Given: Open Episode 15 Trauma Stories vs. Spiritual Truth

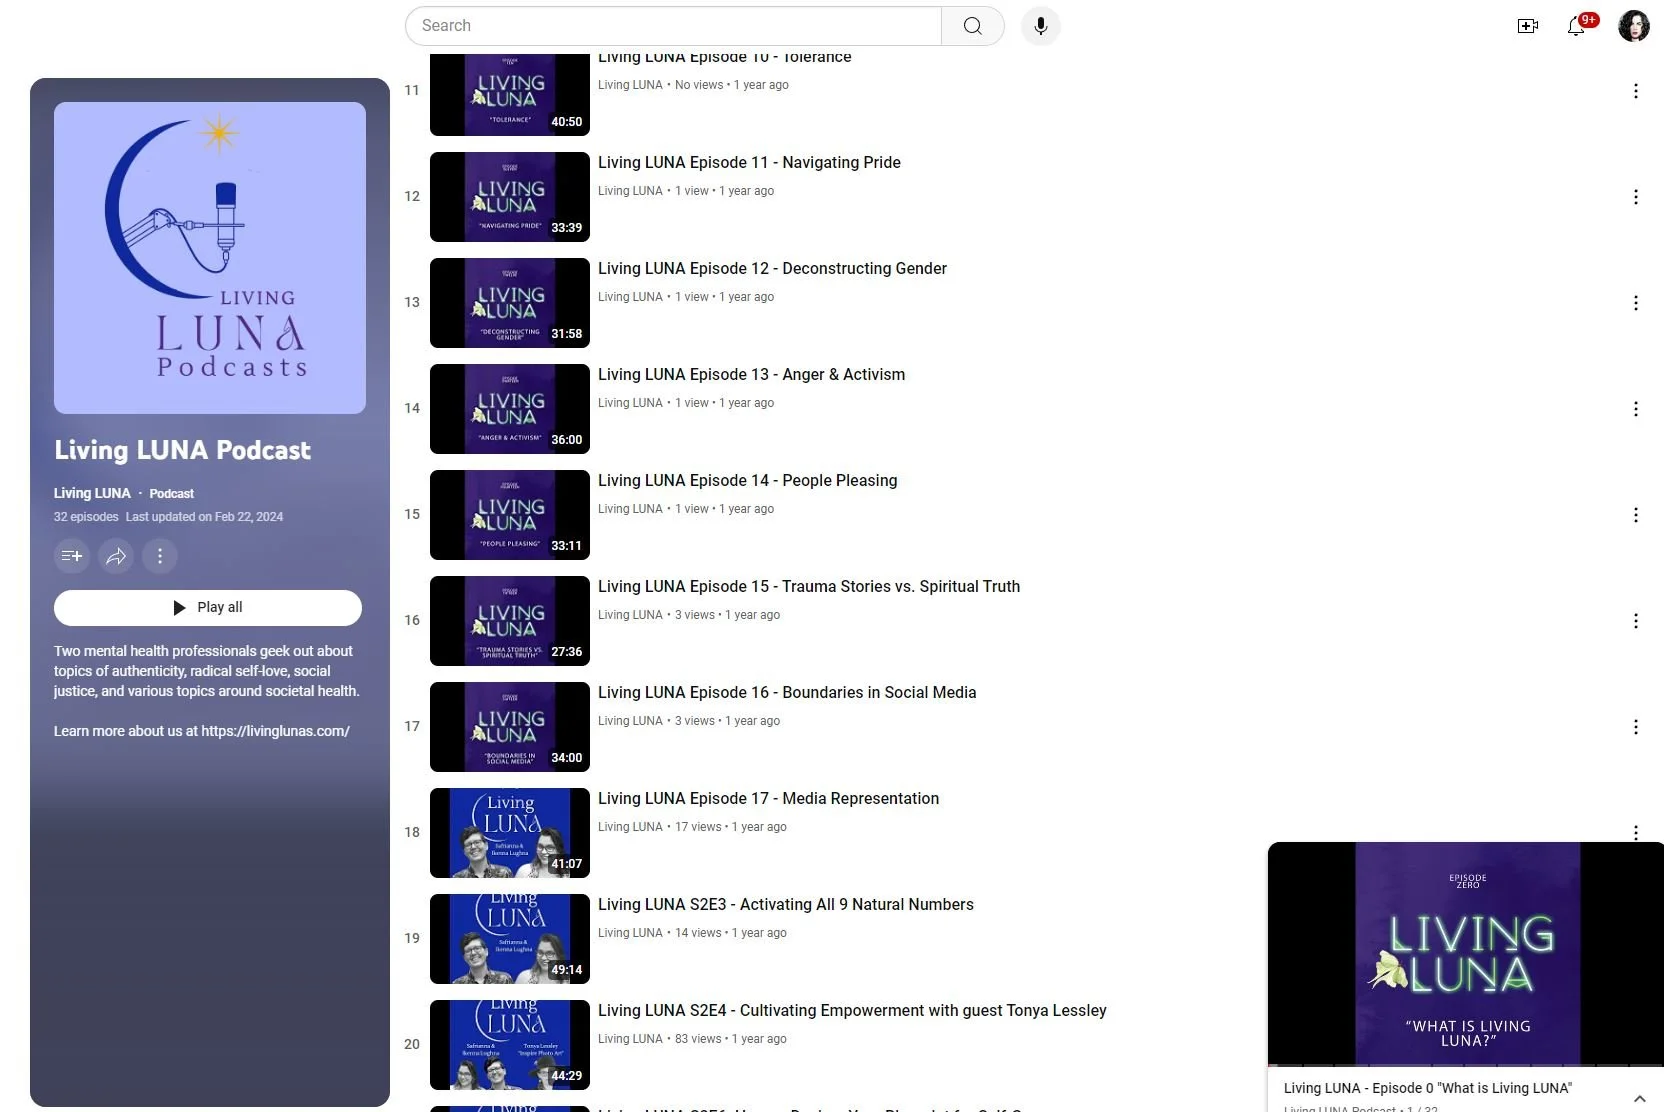Looking at the screenshot, I should pos(809,586).
